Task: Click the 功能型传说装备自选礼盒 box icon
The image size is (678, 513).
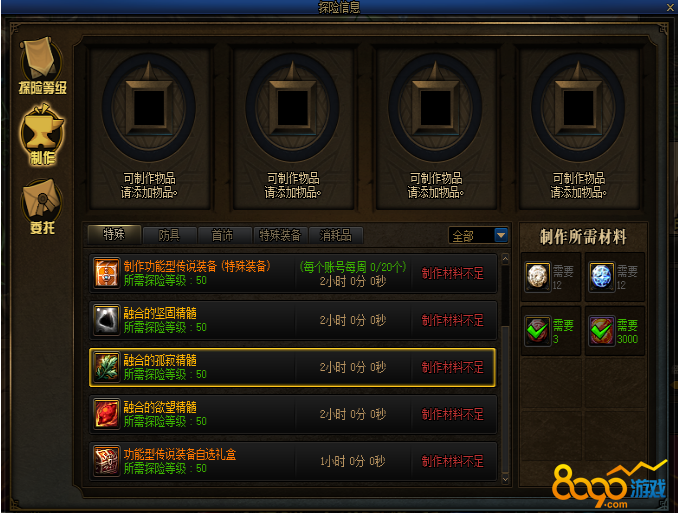Action: (106, 462)
